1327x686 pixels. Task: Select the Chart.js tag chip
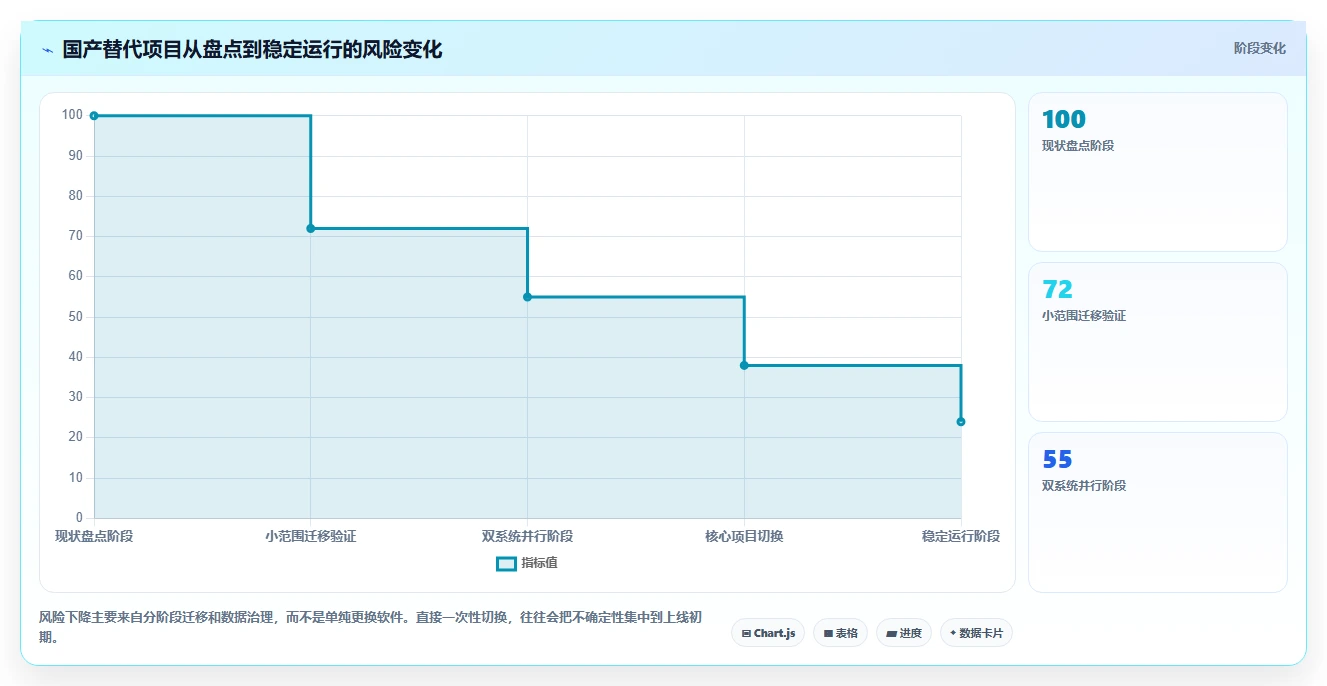click(768, 633)
